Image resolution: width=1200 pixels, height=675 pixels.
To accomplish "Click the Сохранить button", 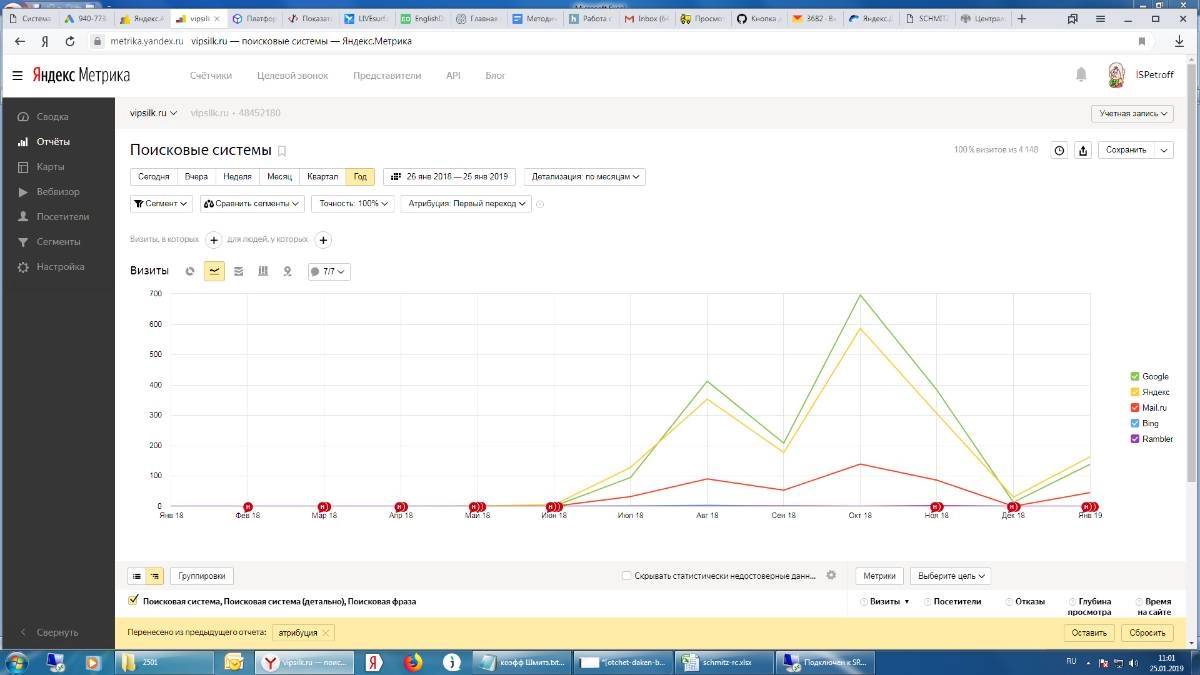I will point(1126,150).
